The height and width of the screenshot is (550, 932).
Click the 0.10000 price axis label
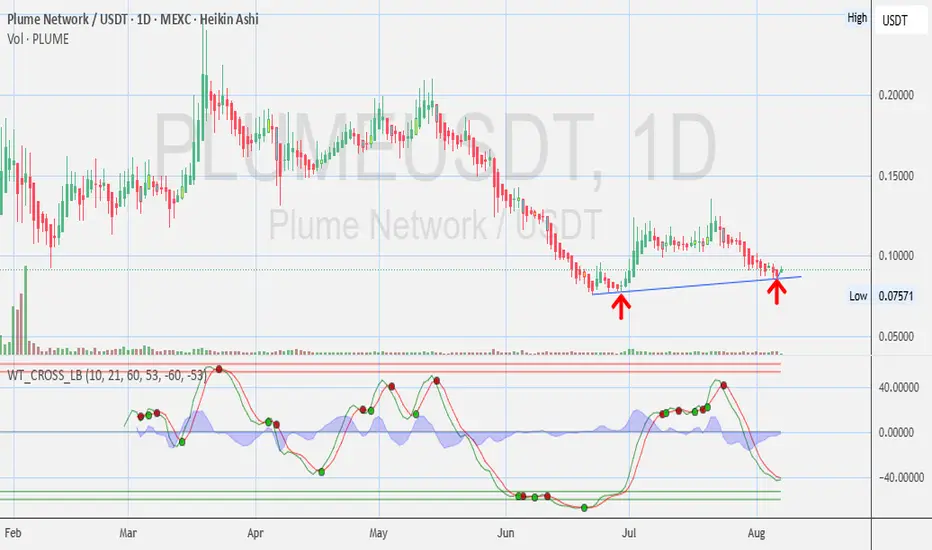[896, 256]
